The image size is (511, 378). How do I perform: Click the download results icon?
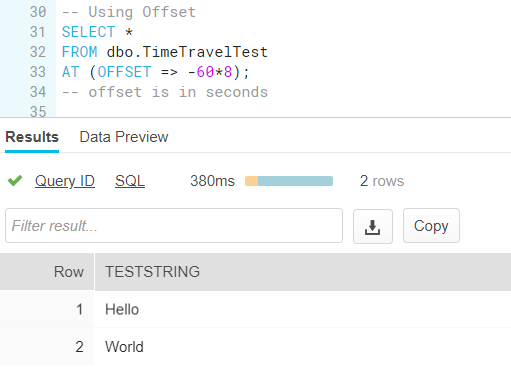click(373, 226)
